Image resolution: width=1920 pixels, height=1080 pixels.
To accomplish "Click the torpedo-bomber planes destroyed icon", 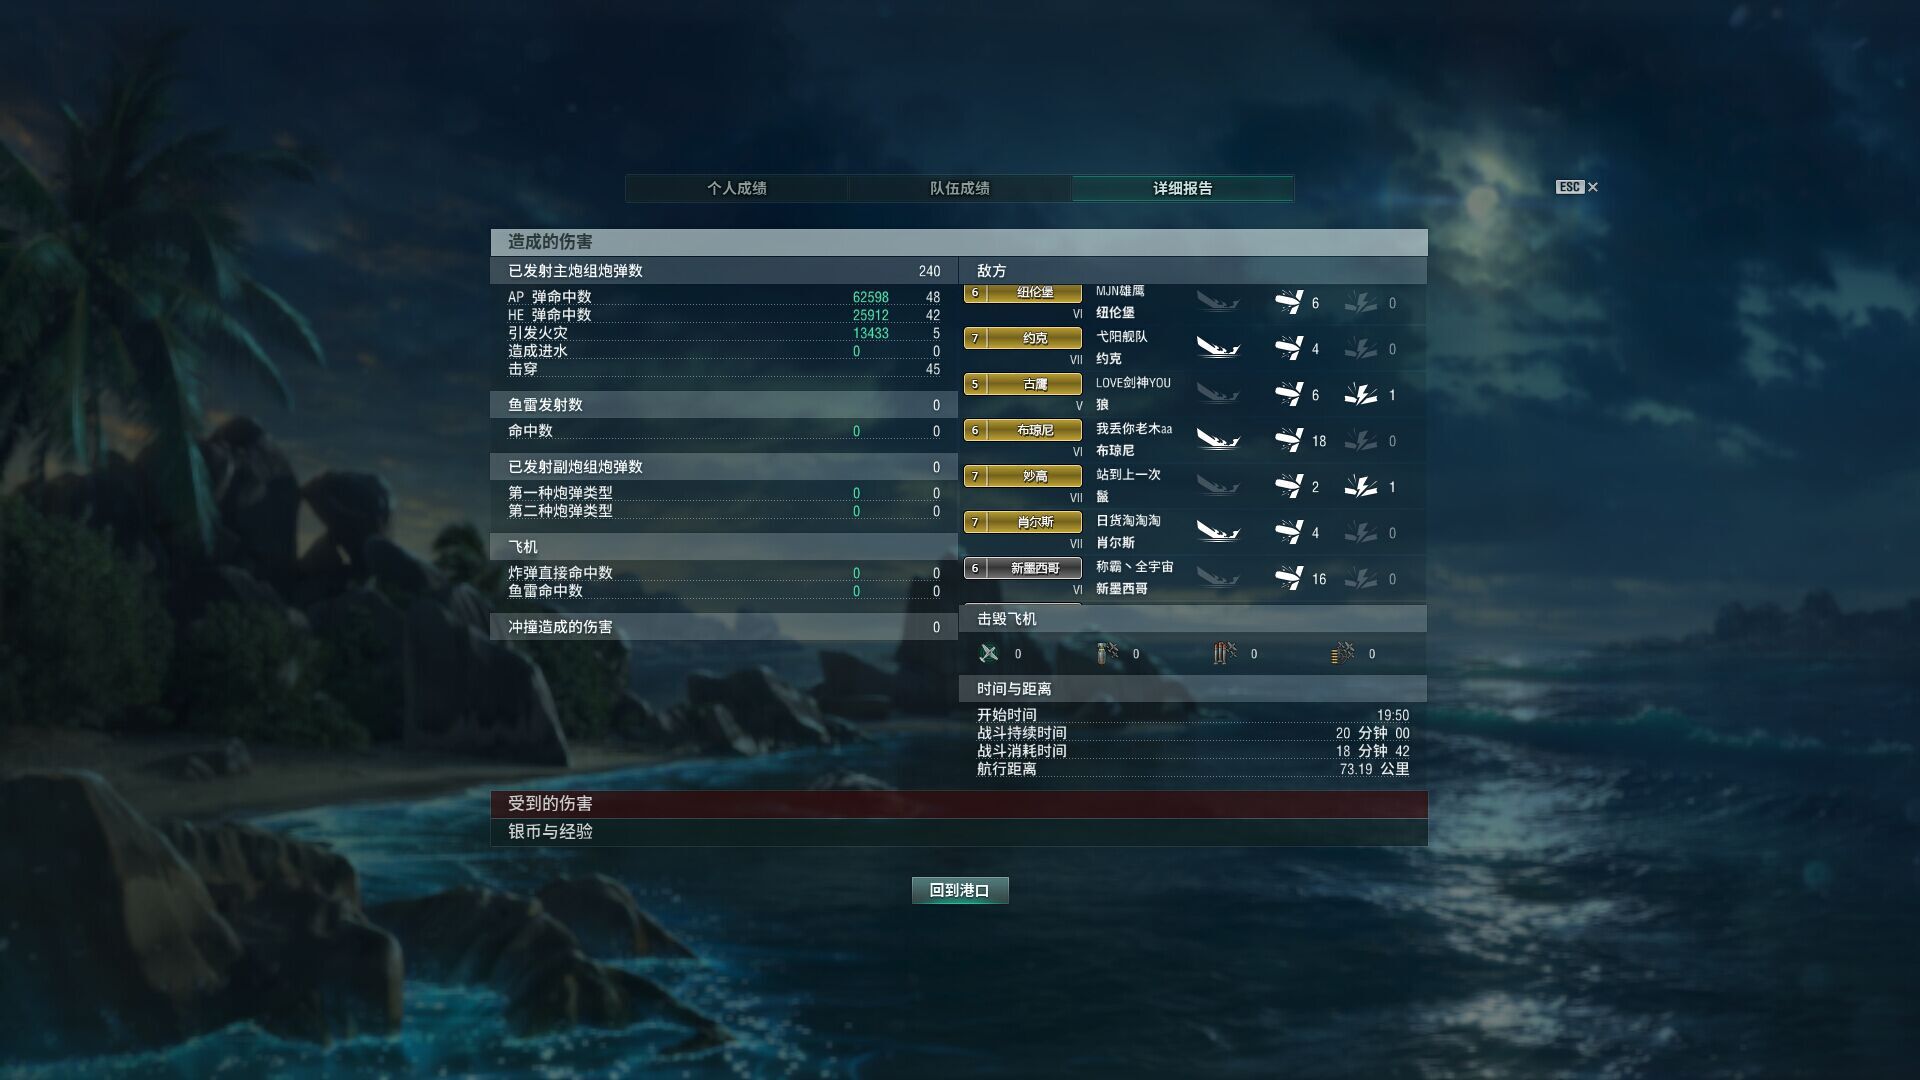I will (1225, 653).
